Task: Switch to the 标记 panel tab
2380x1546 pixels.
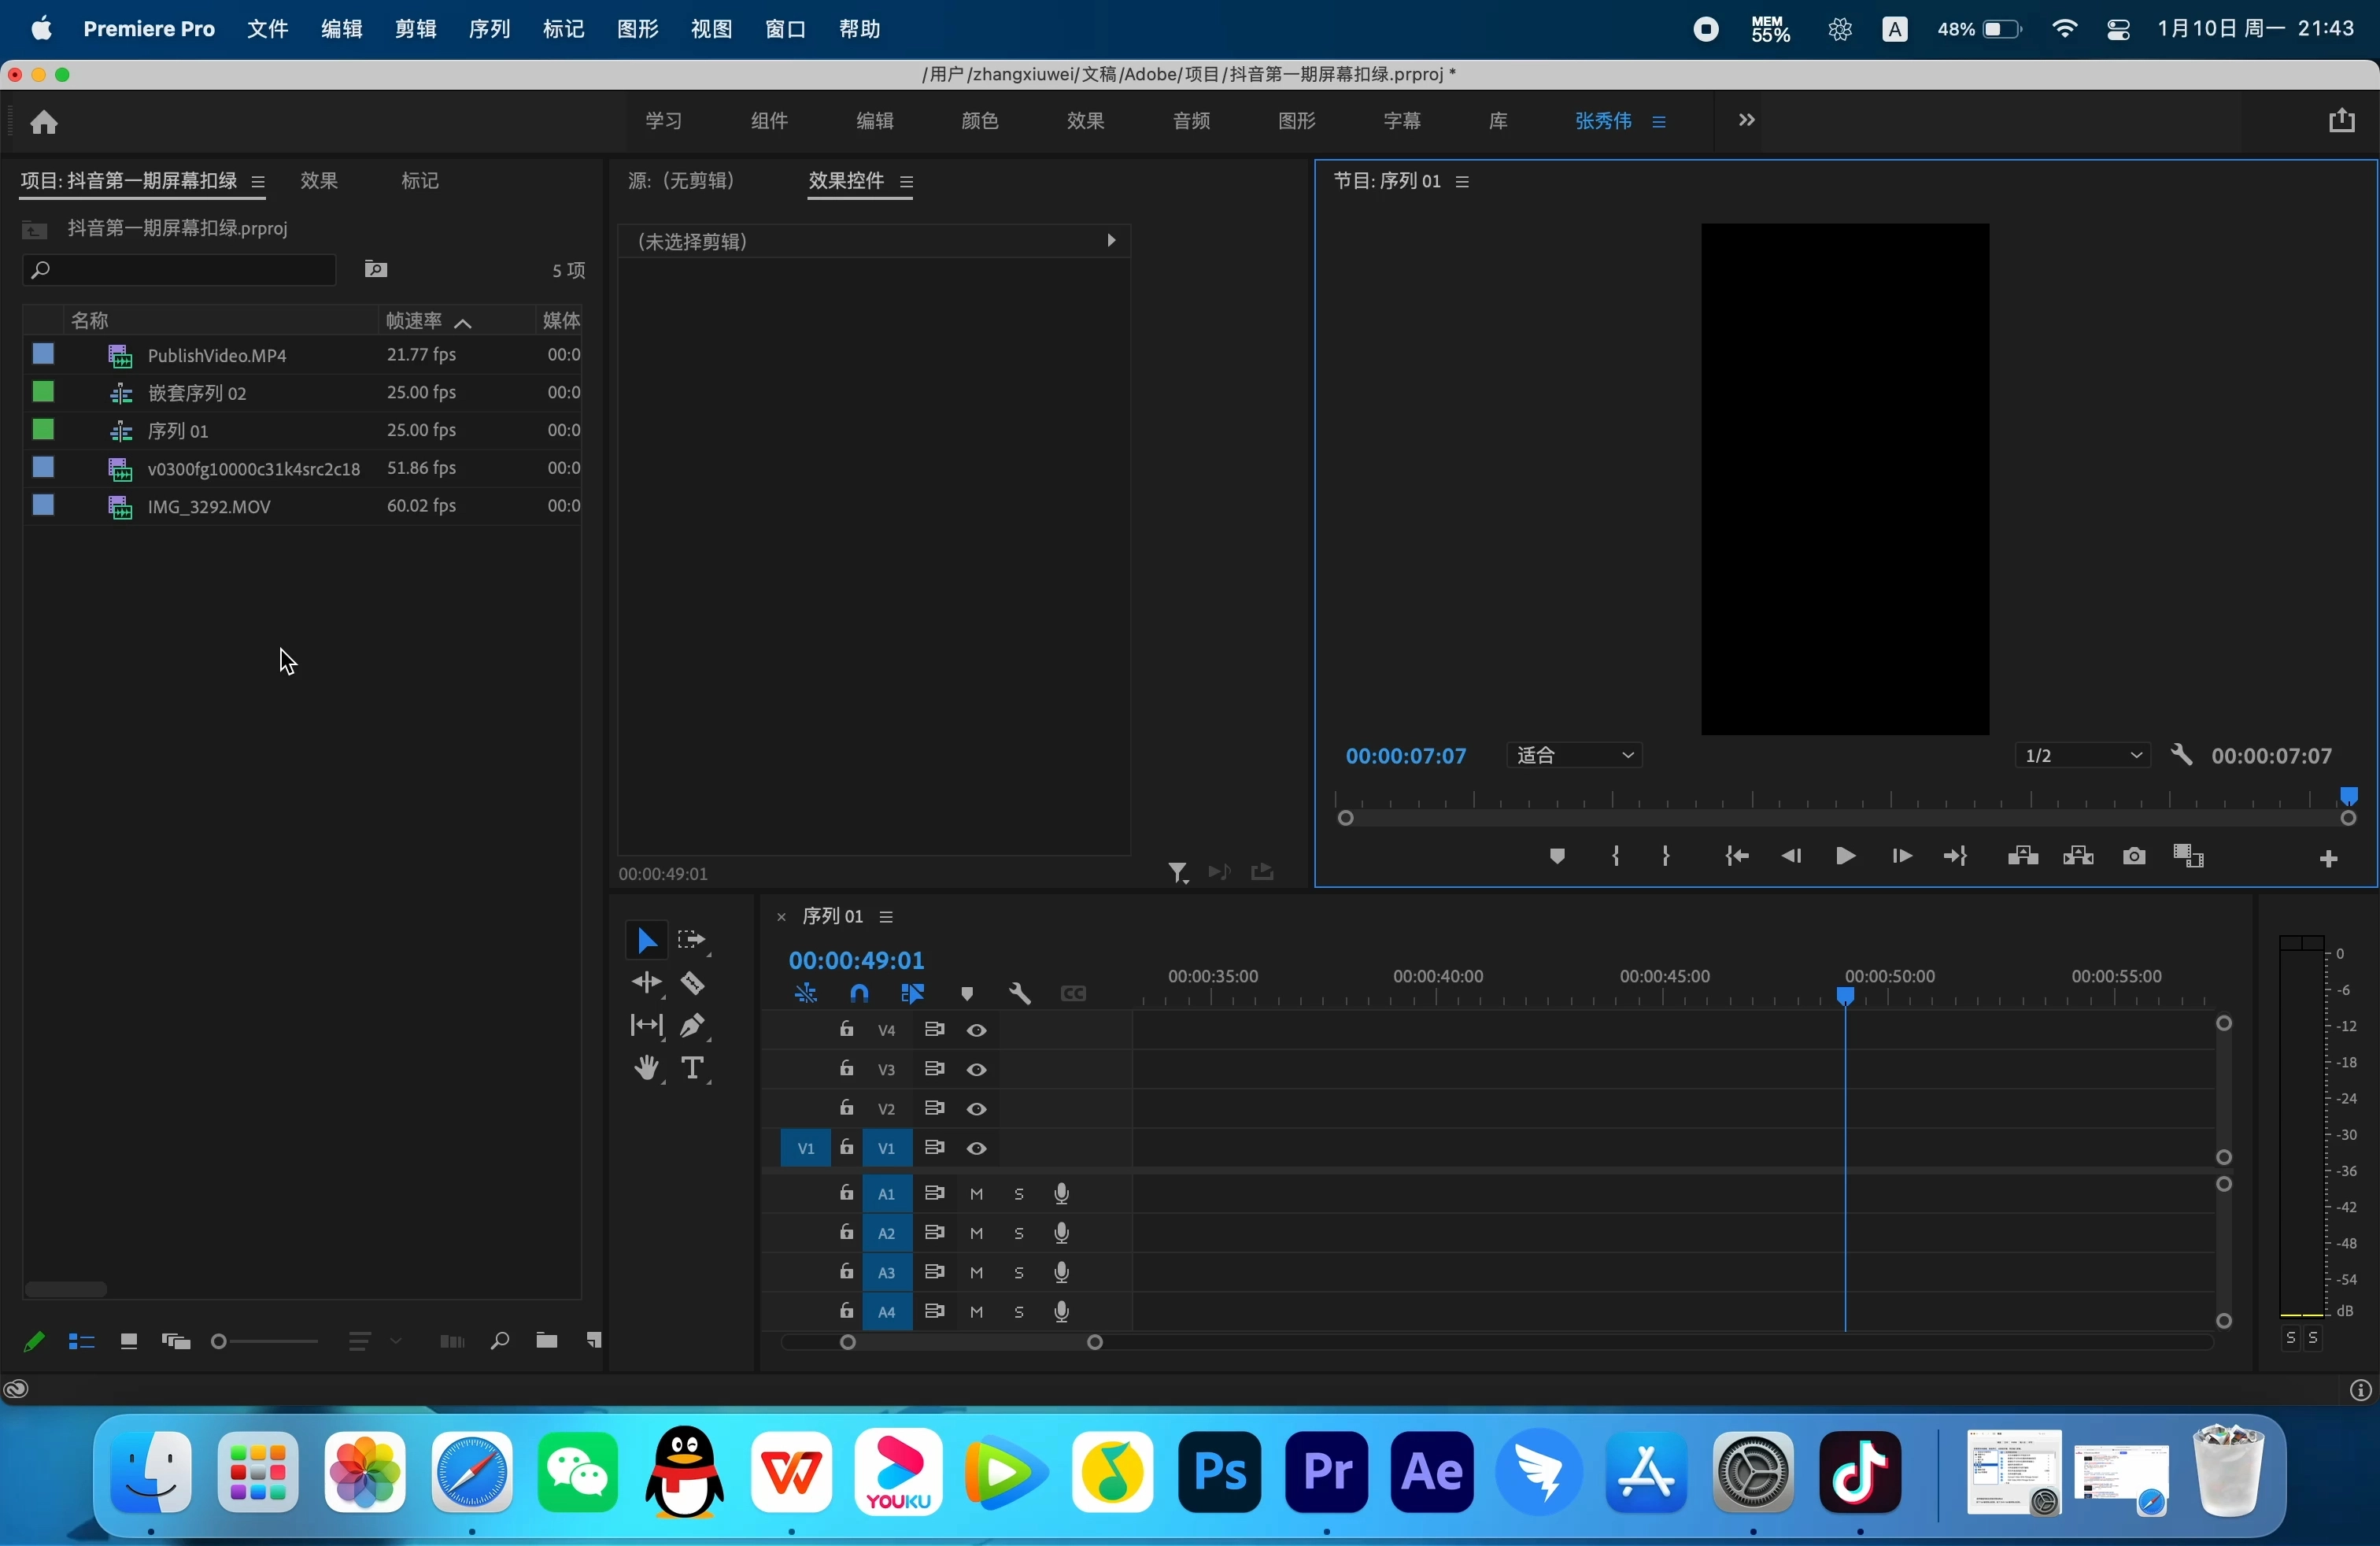Action: (420, 181)
